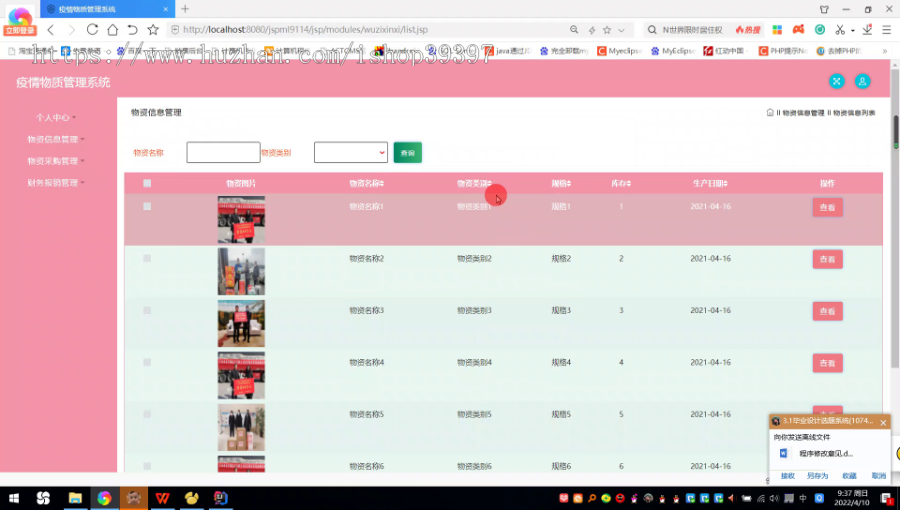The image size is (900, 510).
Task: Open a new browser tab
Action: coord(185,9)
